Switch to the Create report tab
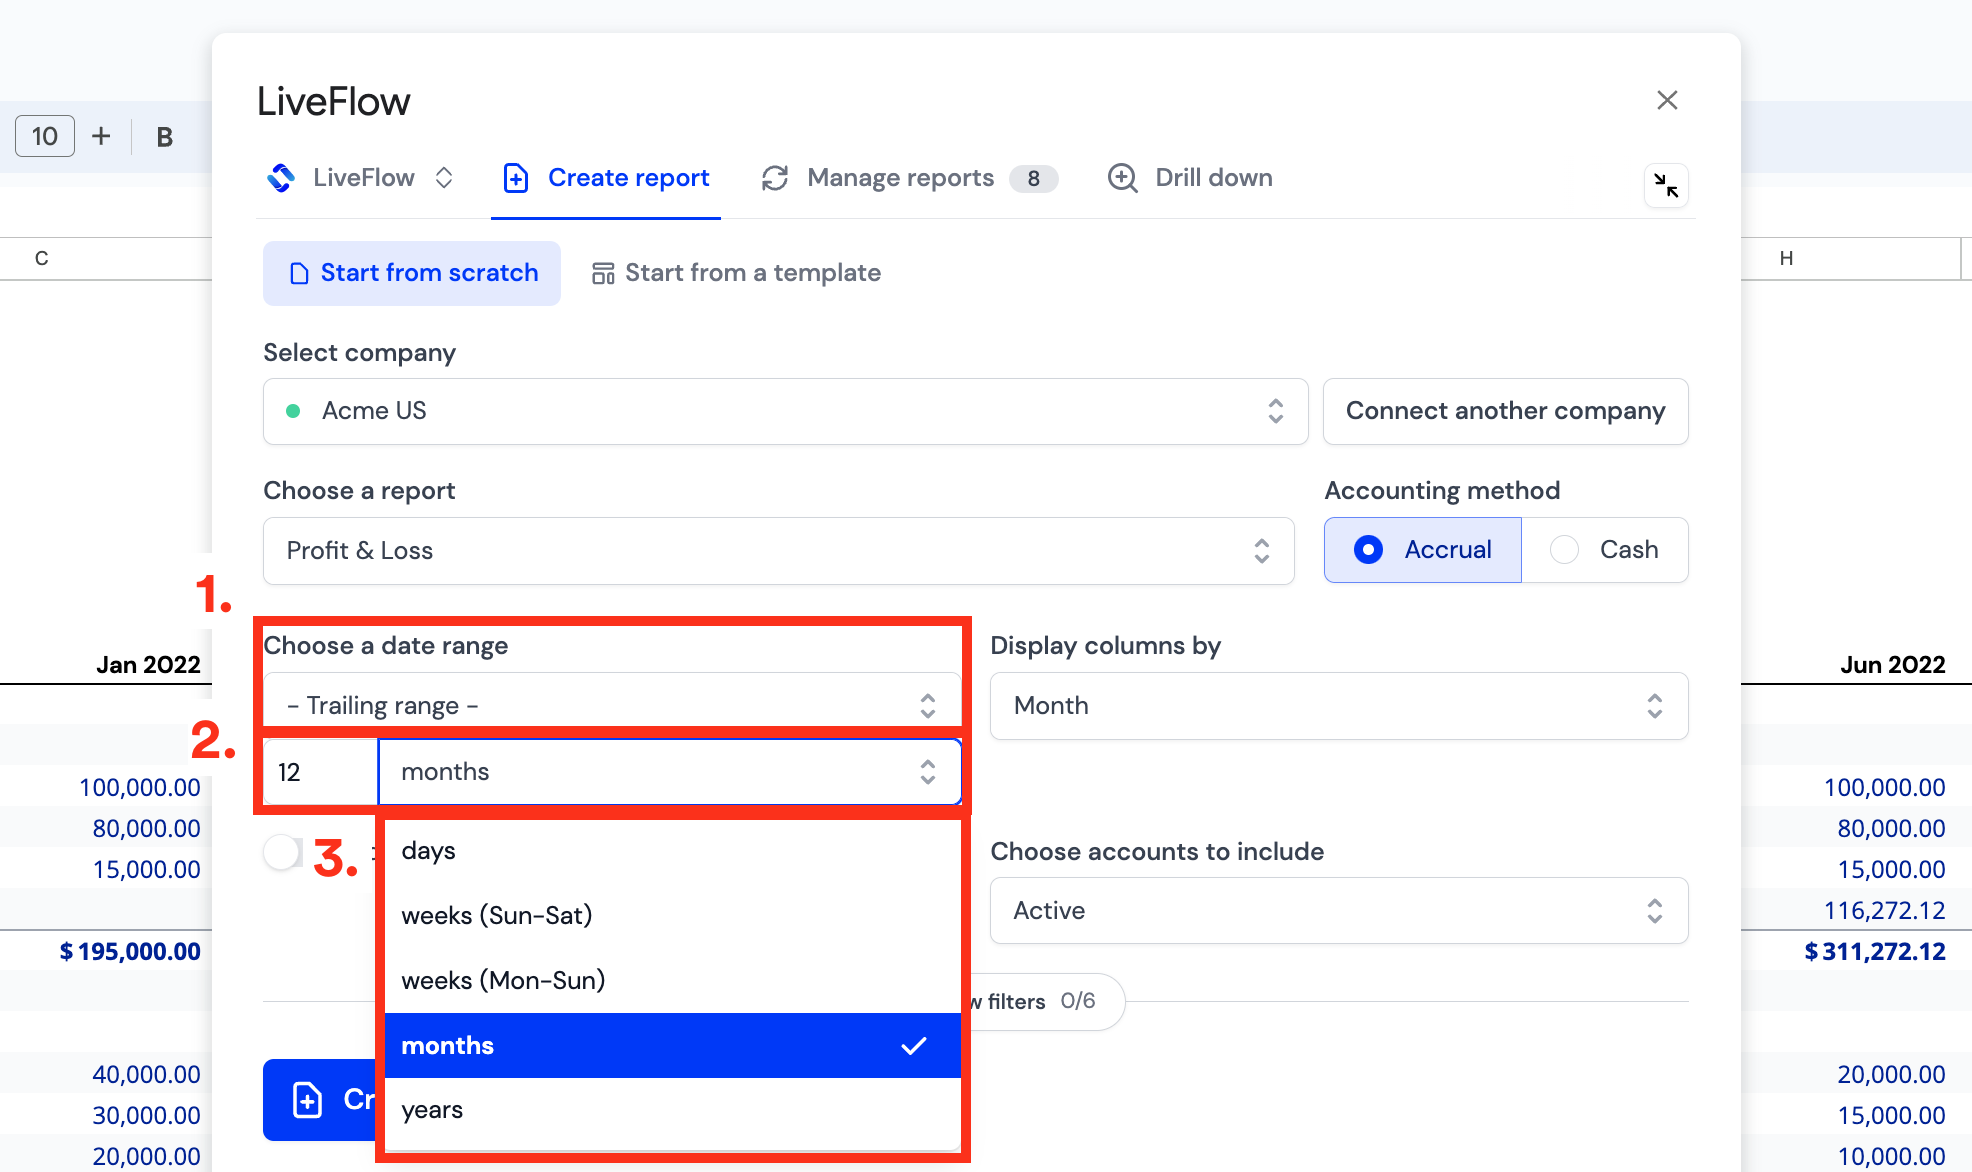 (x=606, y=178)
